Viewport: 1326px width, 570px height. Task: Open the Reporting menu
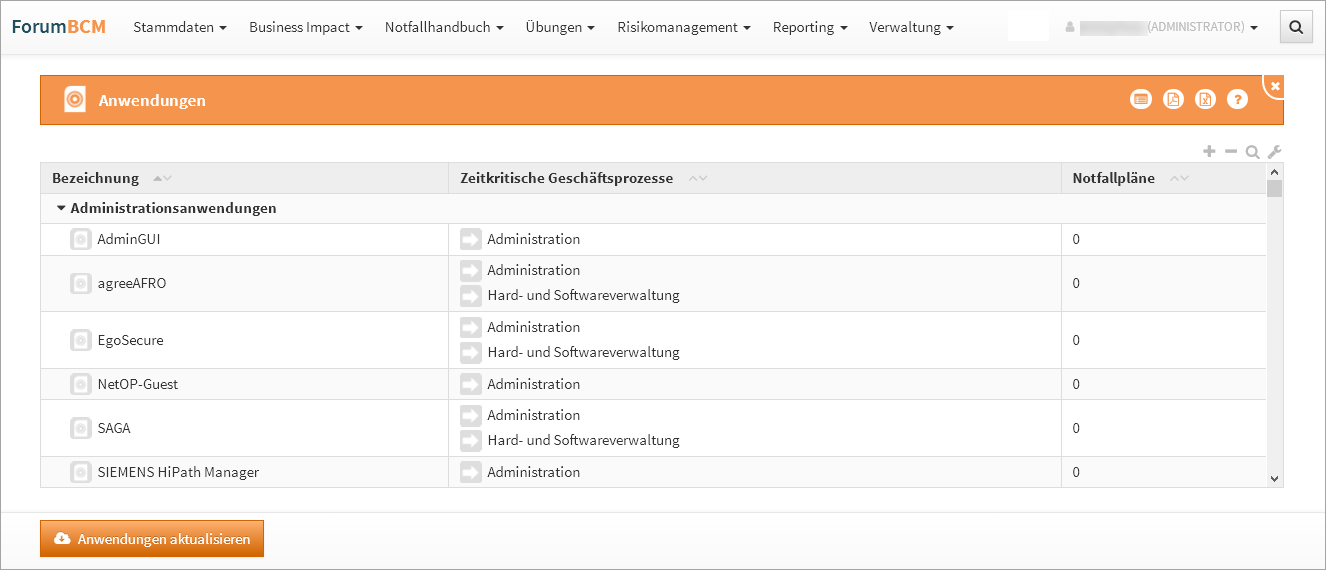(810, 28)
